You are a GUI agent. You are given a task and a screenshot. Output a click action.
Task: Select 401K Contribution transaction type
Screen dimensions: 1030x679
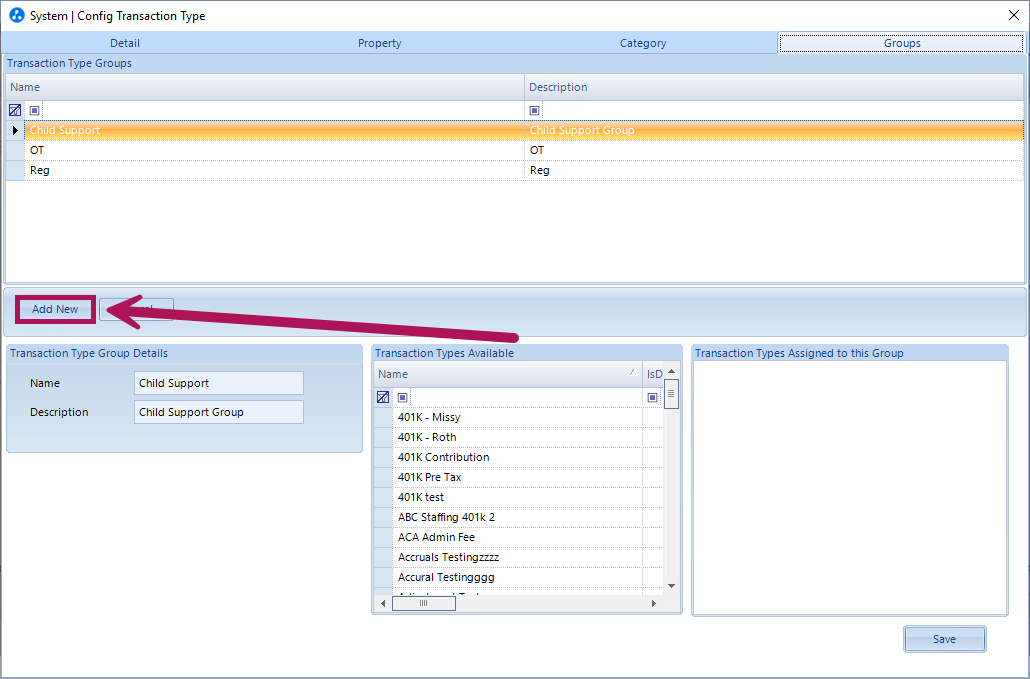click(518, 457)
